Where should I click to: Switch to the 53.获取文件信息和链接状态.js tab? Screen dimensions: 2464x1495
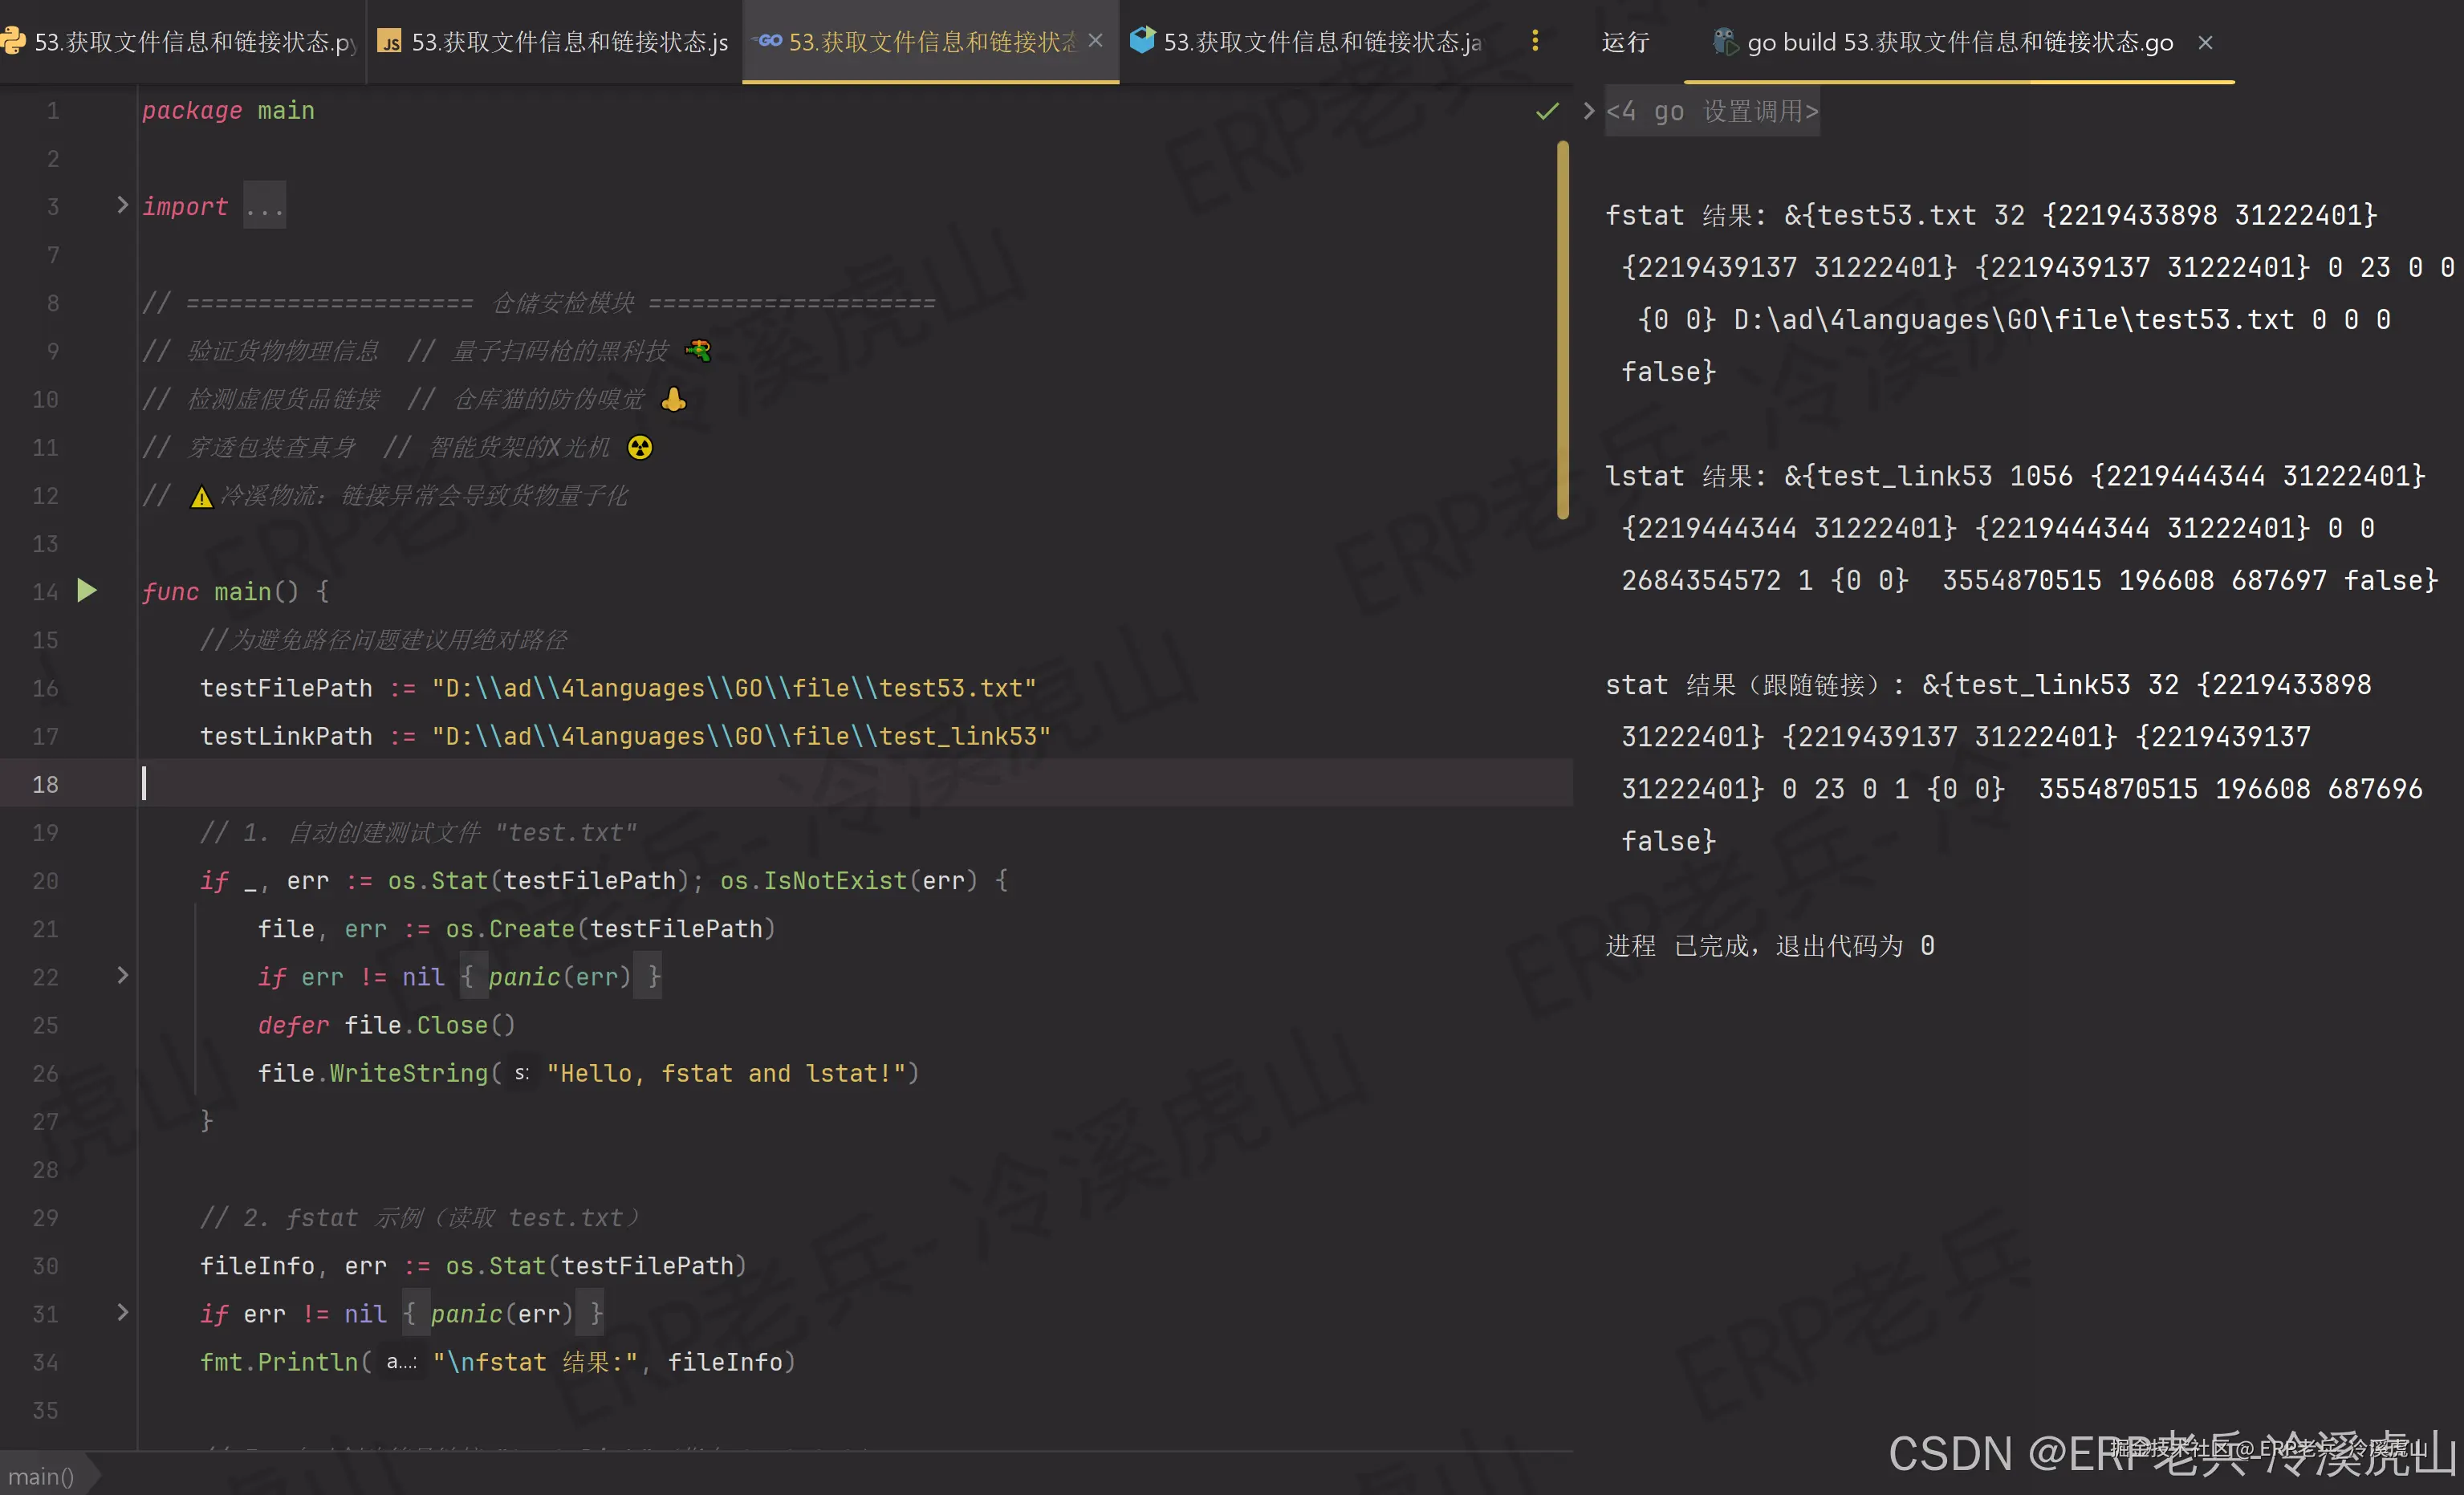pyautogui.click(x=569, y=42)
